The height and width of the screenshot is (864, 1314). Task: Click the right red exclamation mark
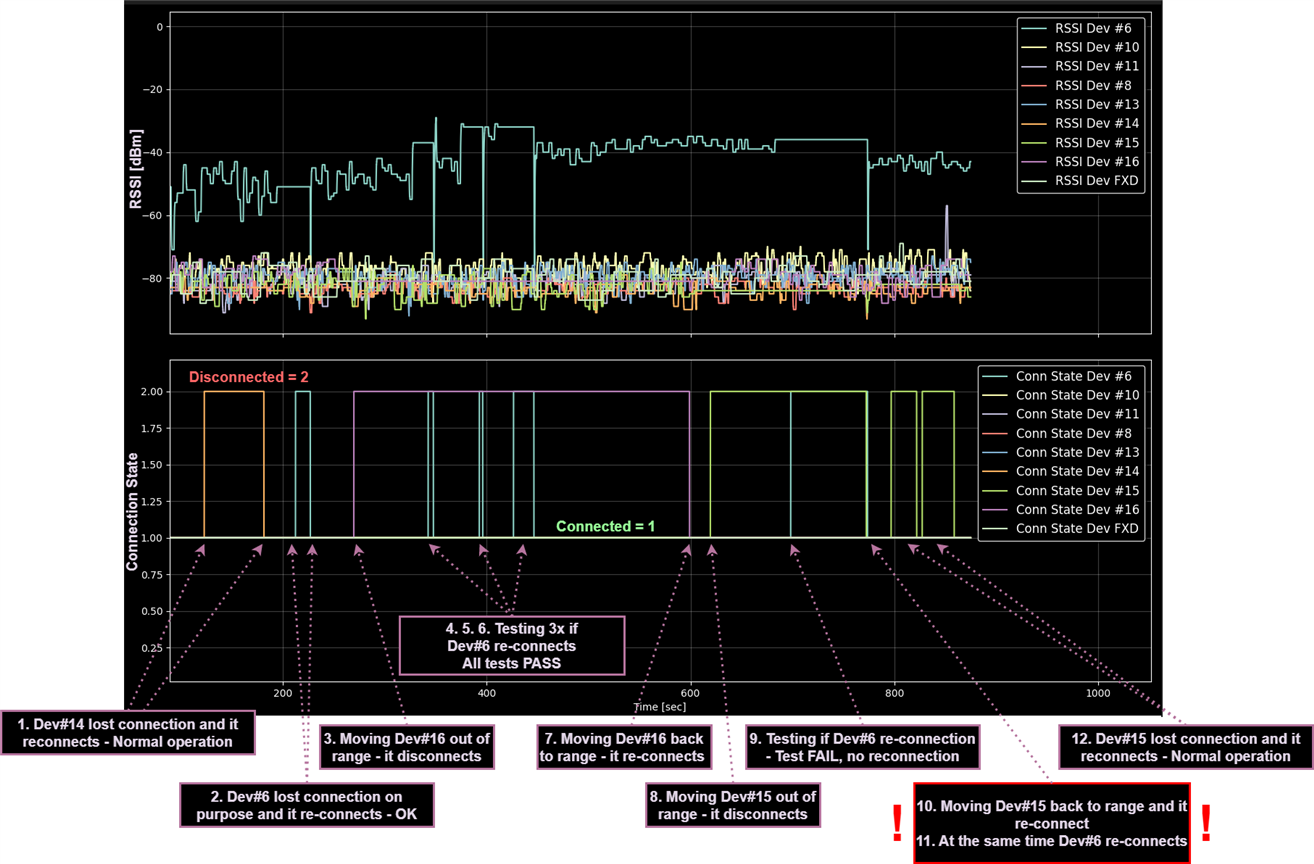pyautogui.click(x=1206, y=822)
